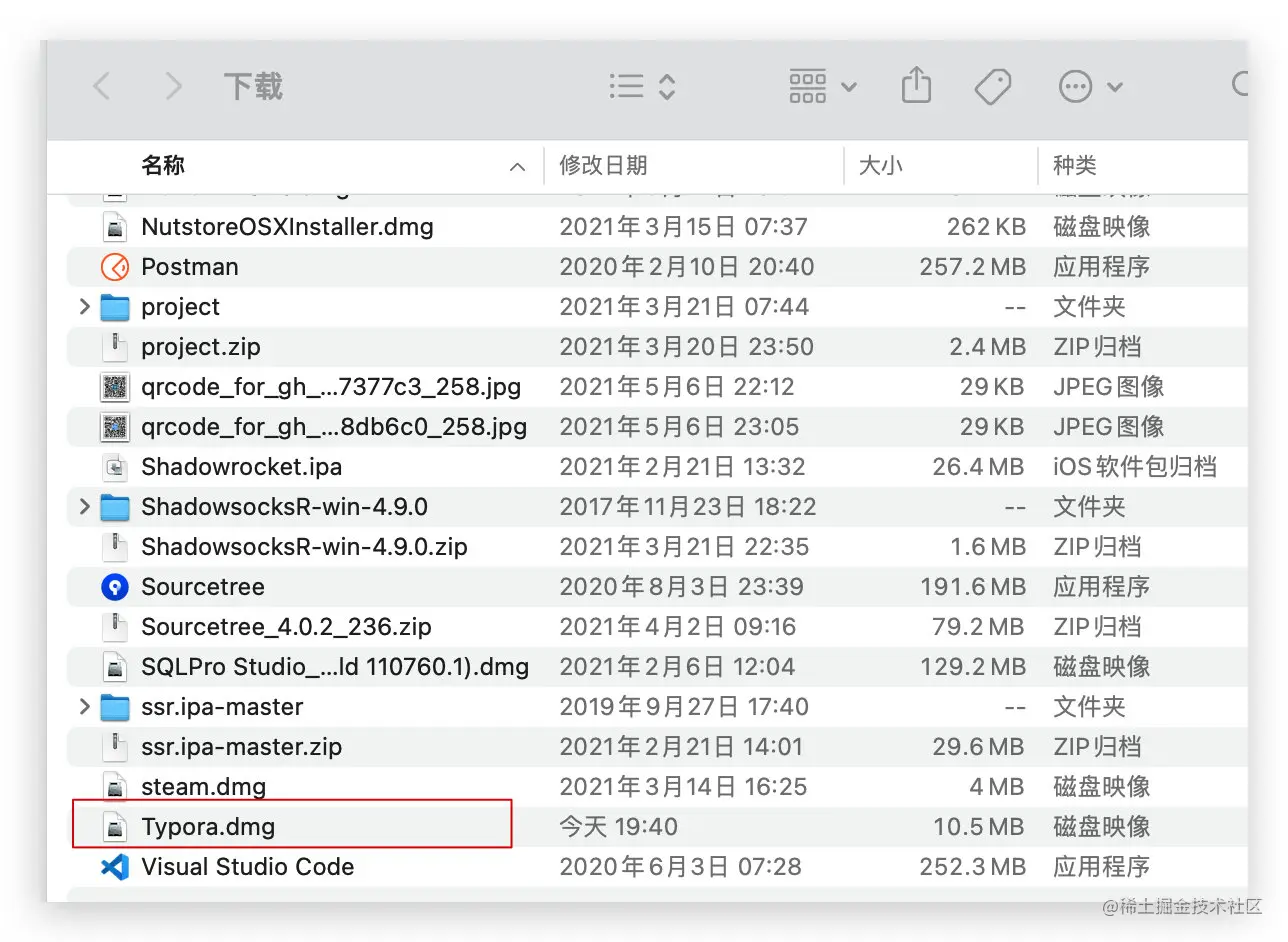Click the 191.6 MB size of Sourcetree
Image resolution: width=1288 pixels, height=942 pixels.
(973, 587)
